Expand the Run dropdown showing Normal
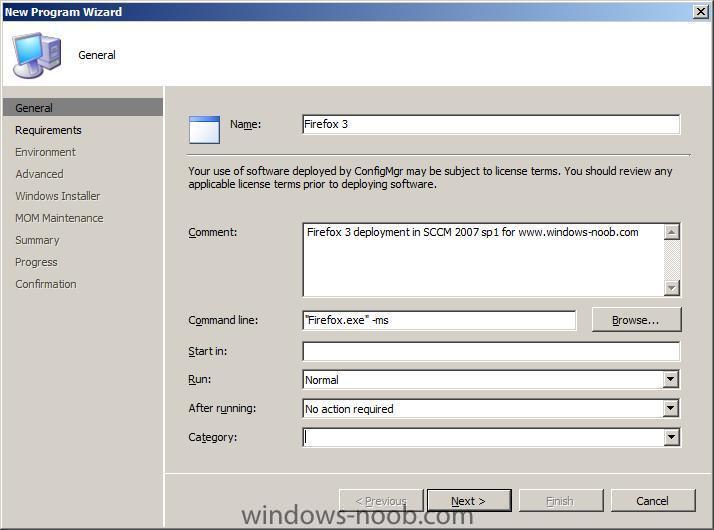714x530 pixels. [670, 379]
